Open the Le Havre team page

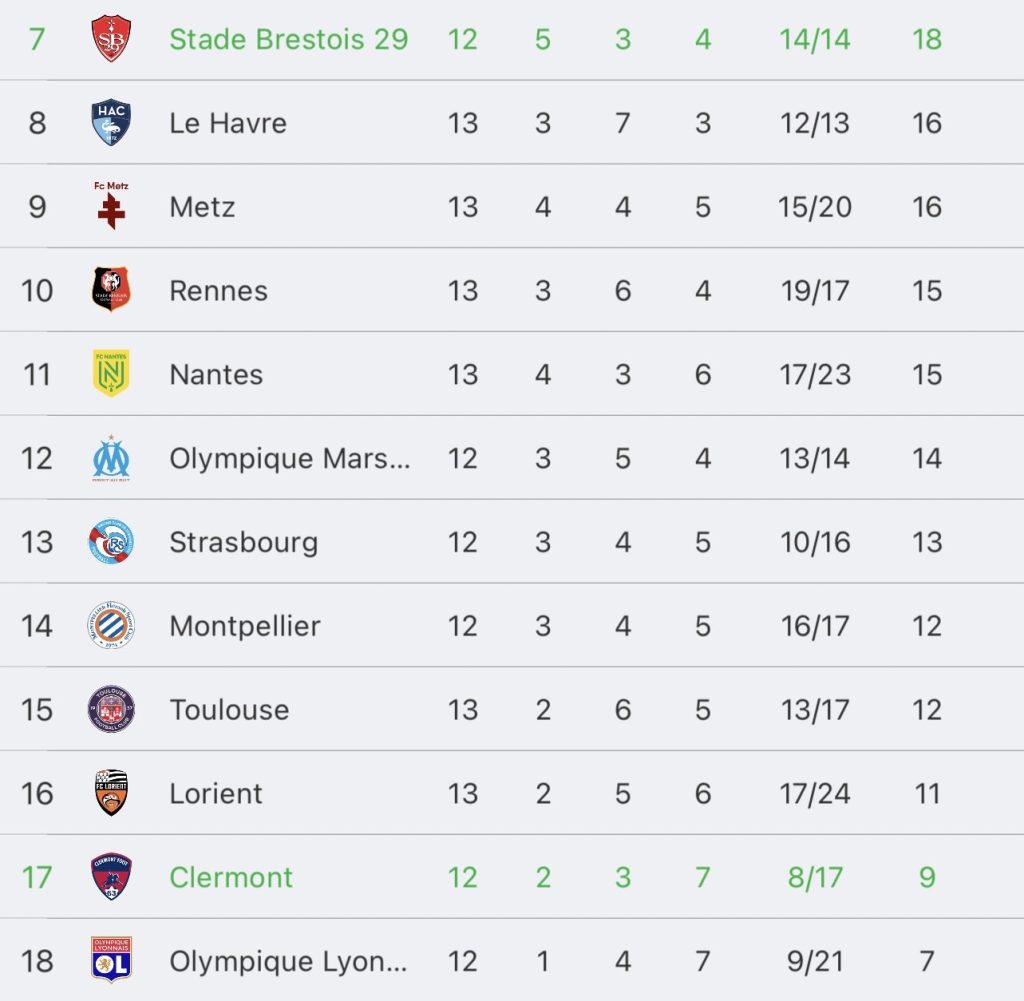(x=228, y=123)
